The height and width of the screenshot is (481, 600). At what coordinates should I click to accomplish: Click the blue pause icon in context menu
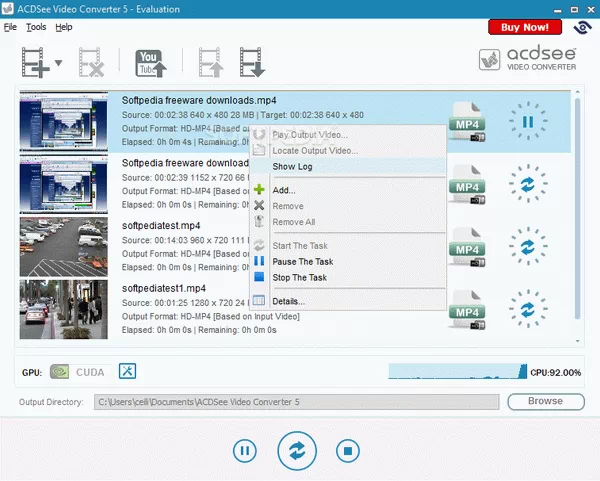click(x=259, y=261)
